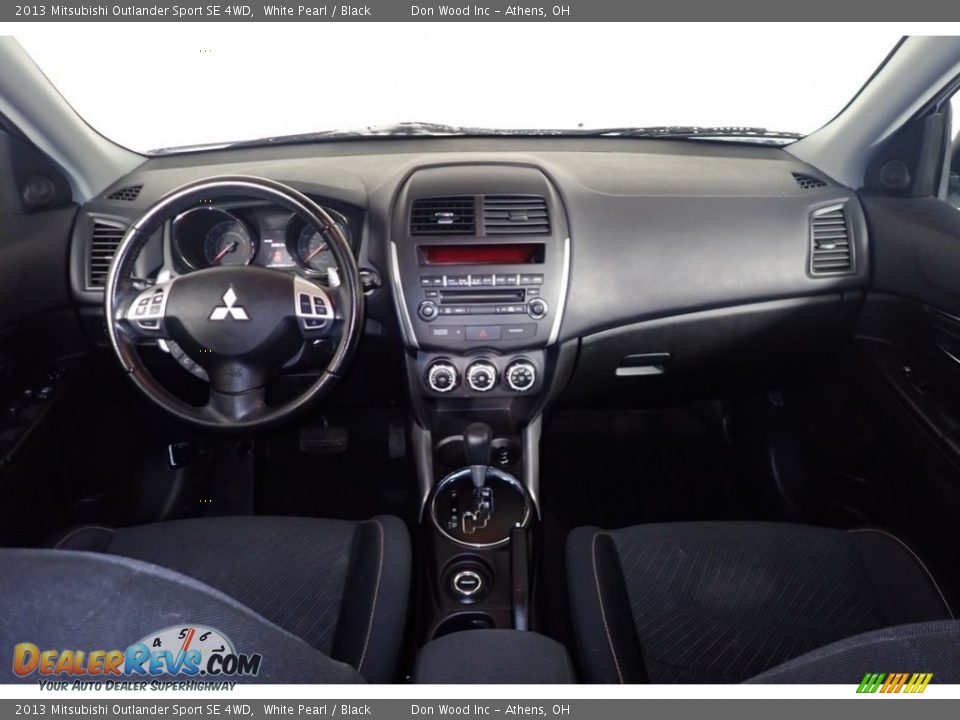Click the left instrument gauge
The image size is (960, 720).
216,241
